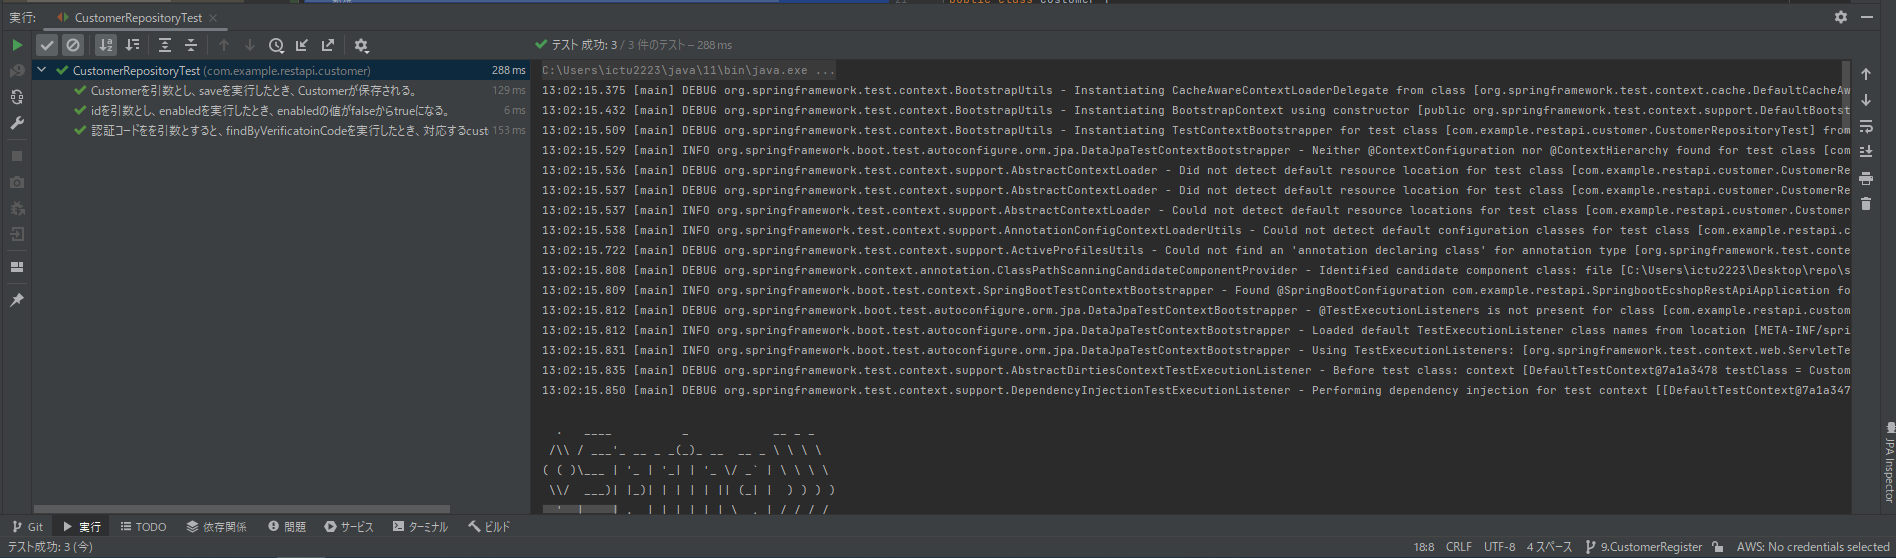Rerun CustomerRepositoryTest with the green play button
Screen dimensions: 1896x558
pos(17,45)
